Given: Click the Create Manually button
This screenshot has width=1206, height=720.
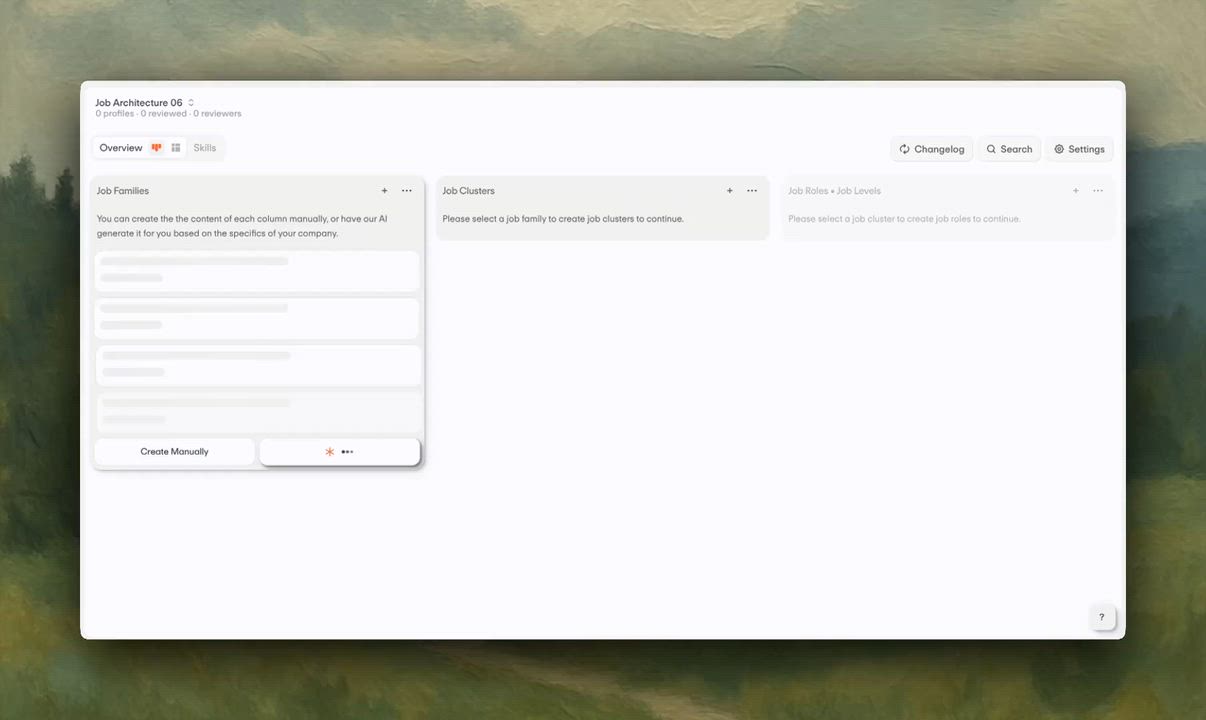Looking at the screenshot, I should [175, 452].
